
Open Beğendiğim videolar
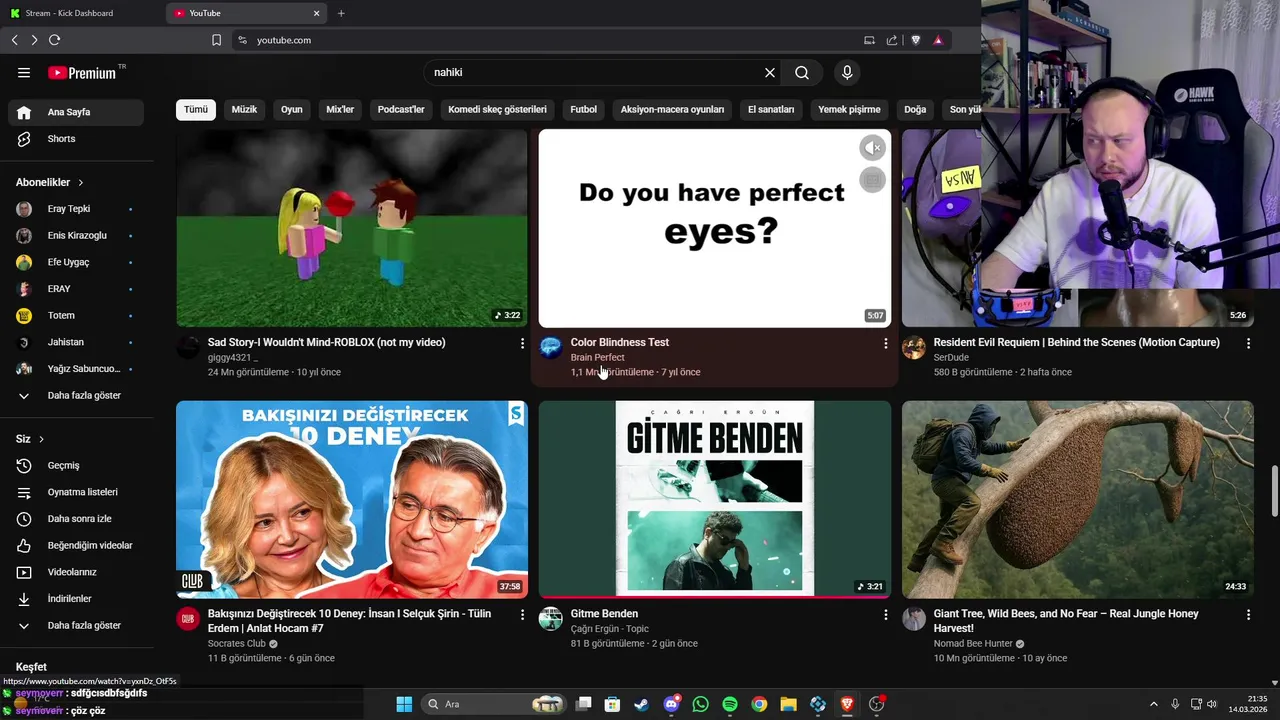tap(76, 546)
